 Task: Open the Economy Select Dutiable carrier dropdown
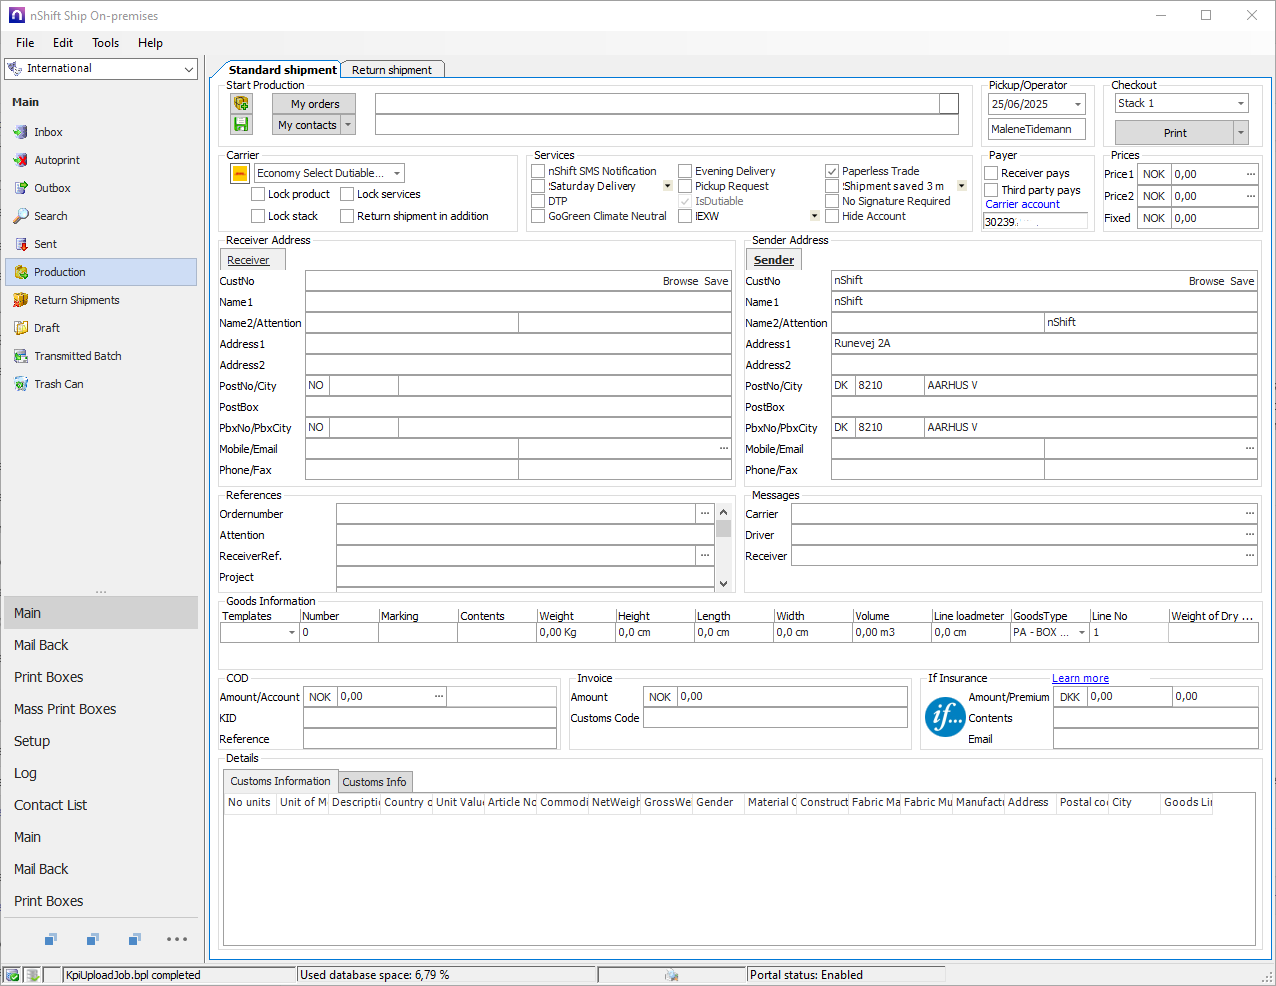point(396,173)
